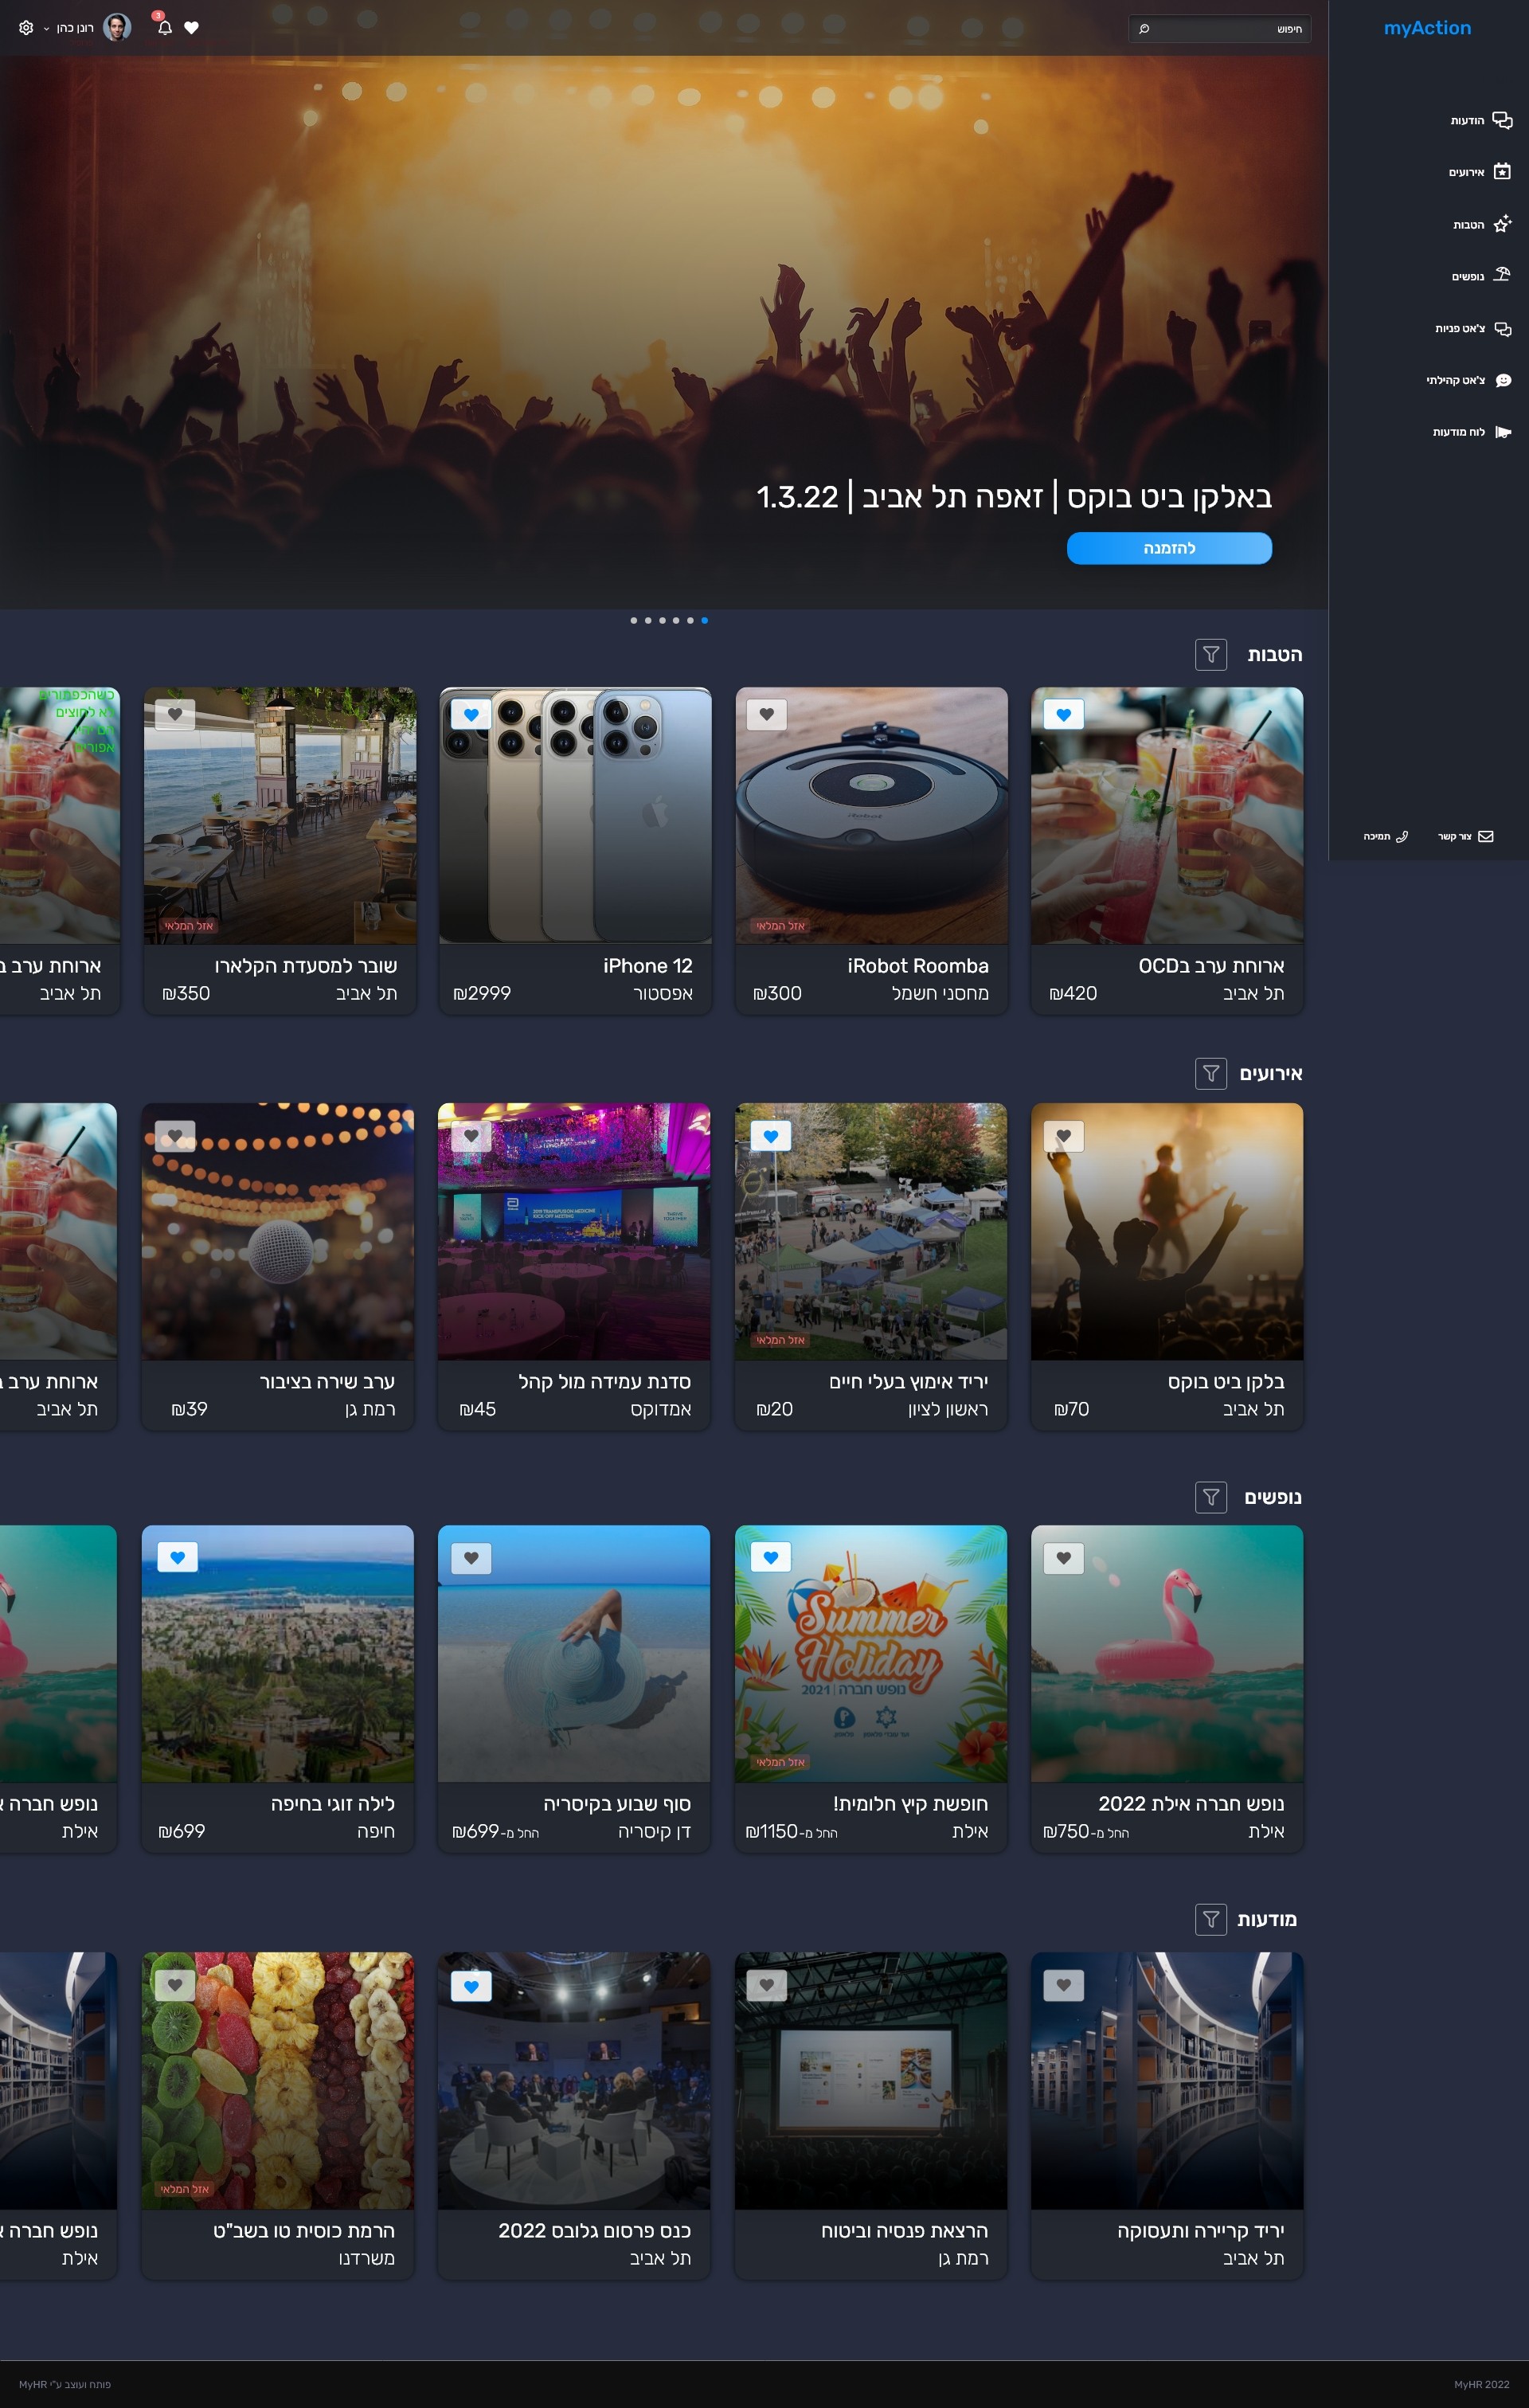
Task: Toggle favorite heart on בלקן ביט בוקס card
Action: [x=1063, y=1136]
